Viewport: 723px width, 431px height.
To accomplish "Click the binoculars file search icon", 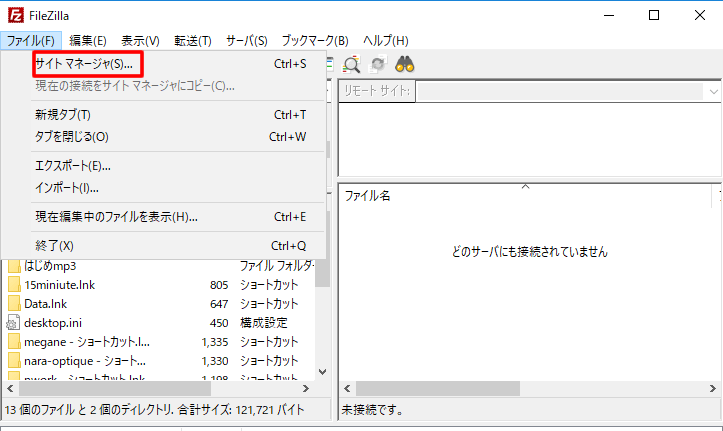I will click(x=405, y=64).
